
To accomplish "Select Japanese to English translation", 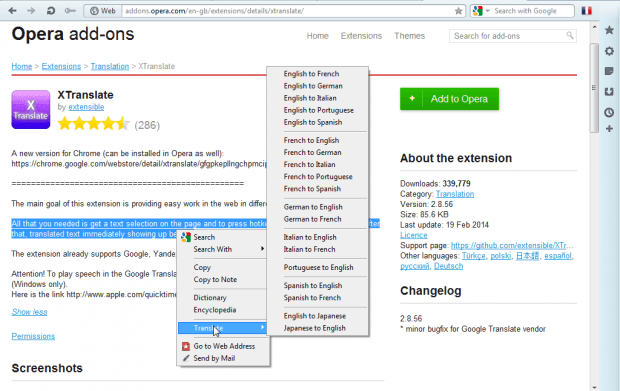I will [x=314, y=328].
